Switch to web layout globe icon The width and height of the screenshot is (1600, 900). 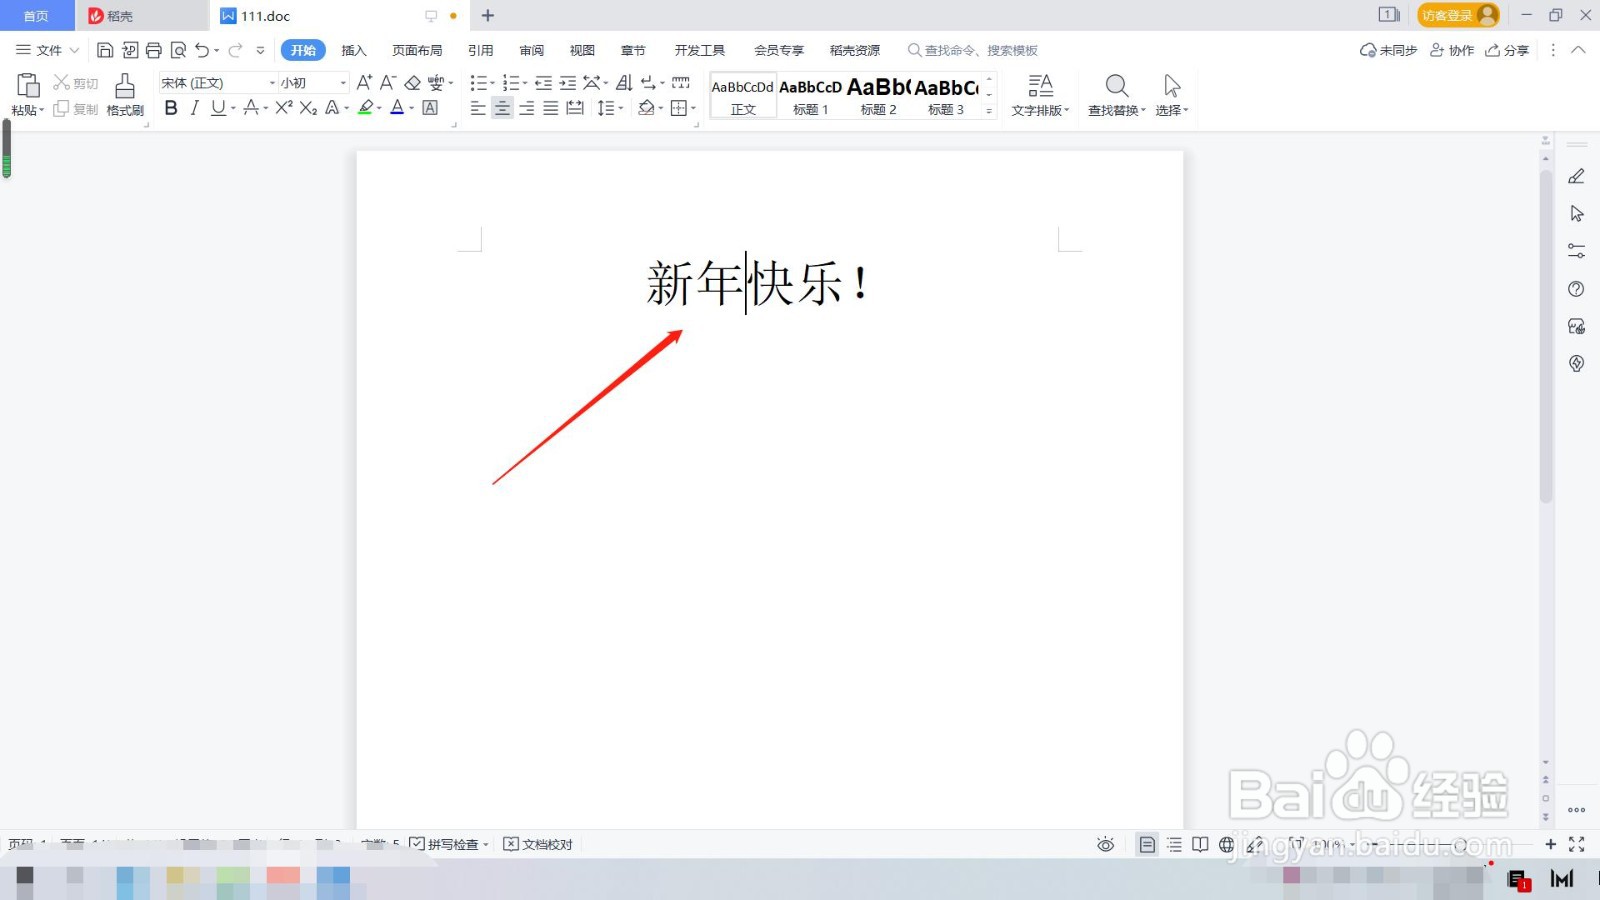[x=1226, y=845]
